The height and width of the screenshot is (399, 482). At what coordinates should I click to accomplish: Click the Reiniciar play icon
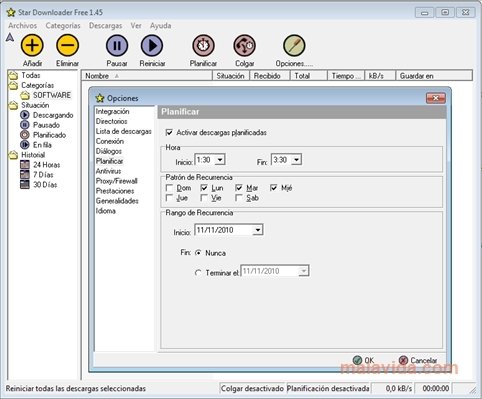tap(152, 45)
